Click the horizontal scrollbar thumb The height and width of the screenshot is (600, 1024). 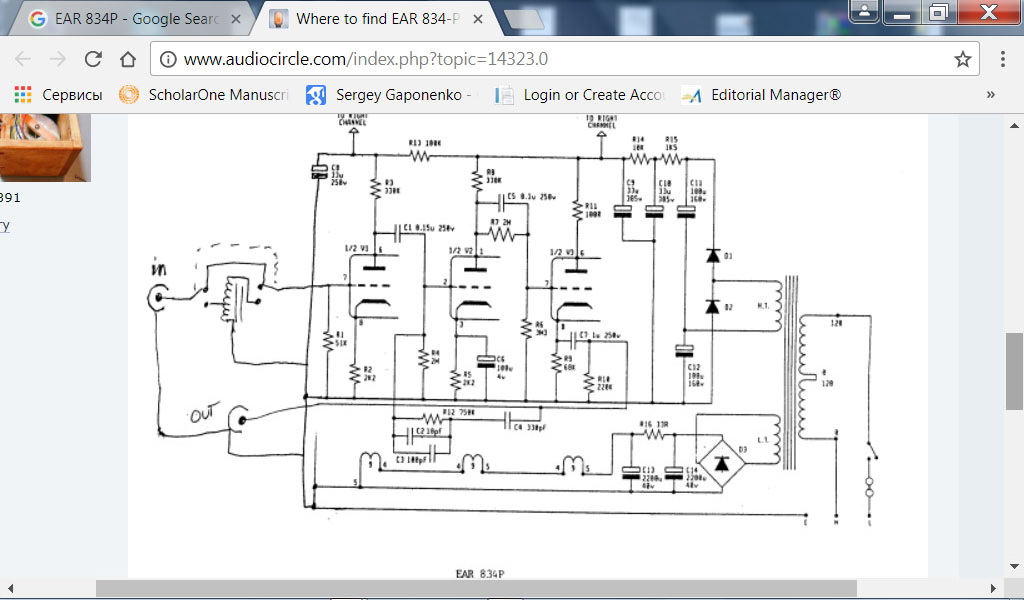tap(476, 588)
